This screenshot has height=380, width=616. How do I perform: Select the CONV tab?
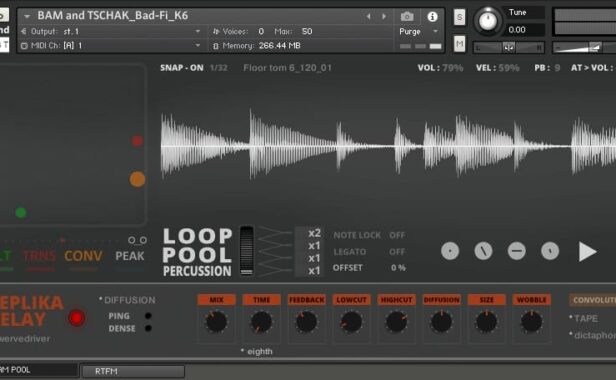click(x=83, y=256)
